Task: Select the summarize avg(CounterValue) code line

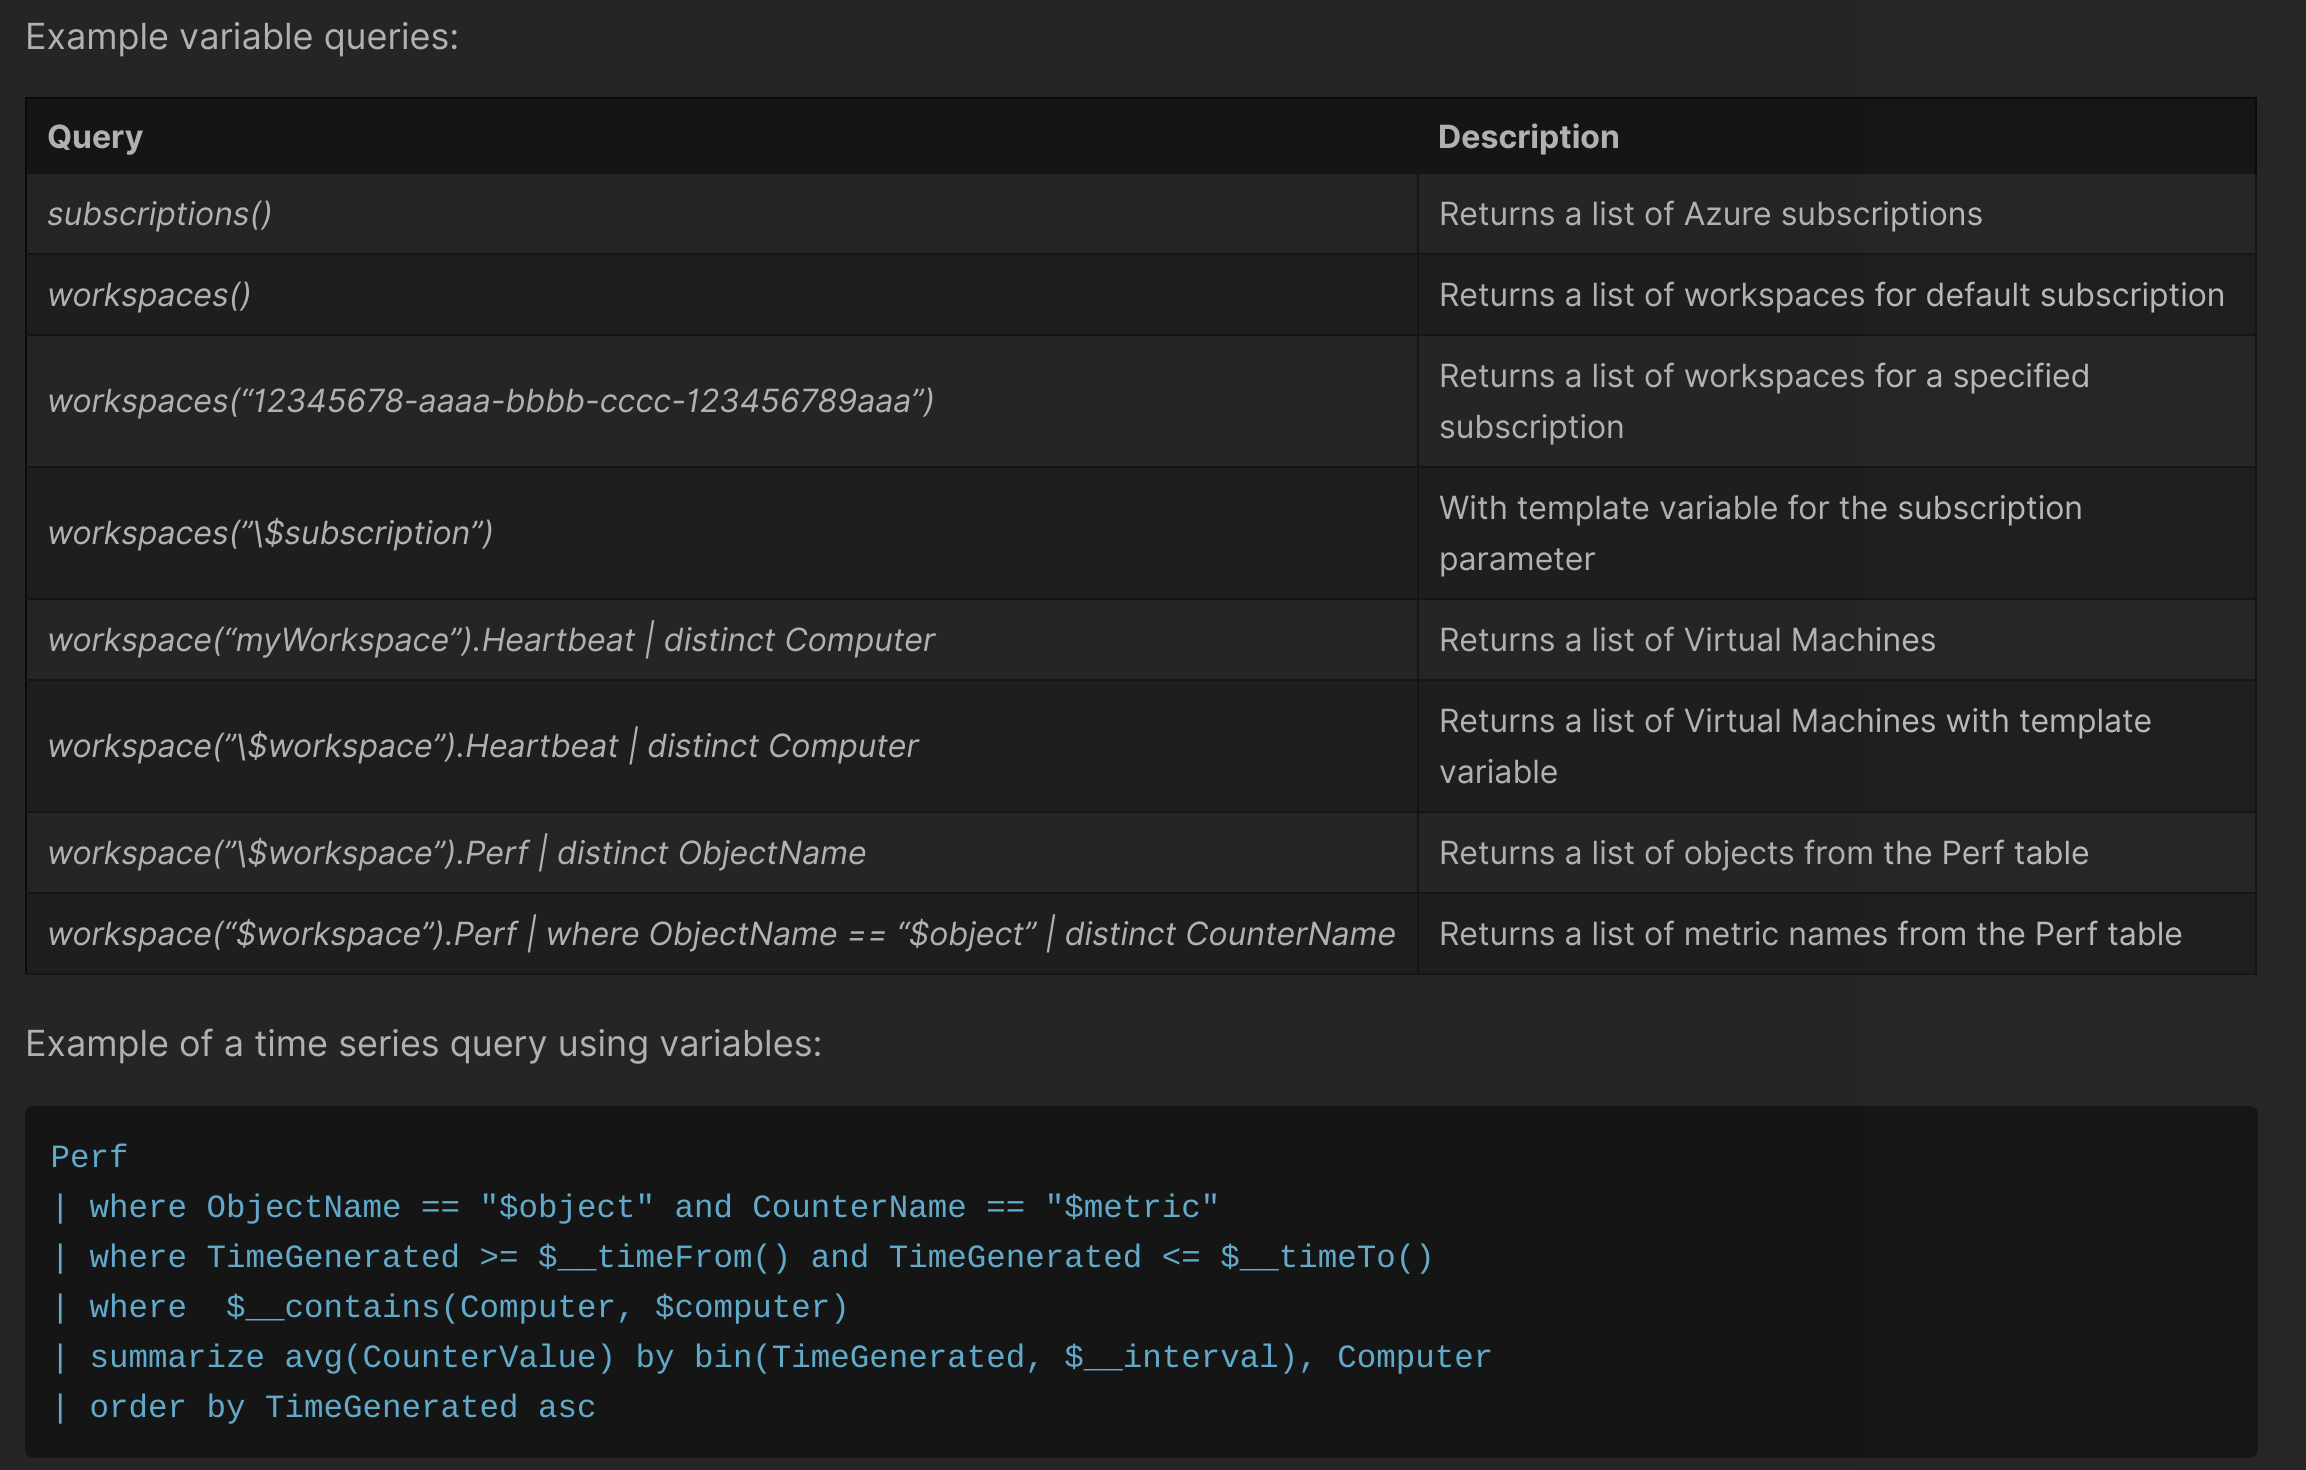Action: pyautogui.click(x=352, y=1356)
